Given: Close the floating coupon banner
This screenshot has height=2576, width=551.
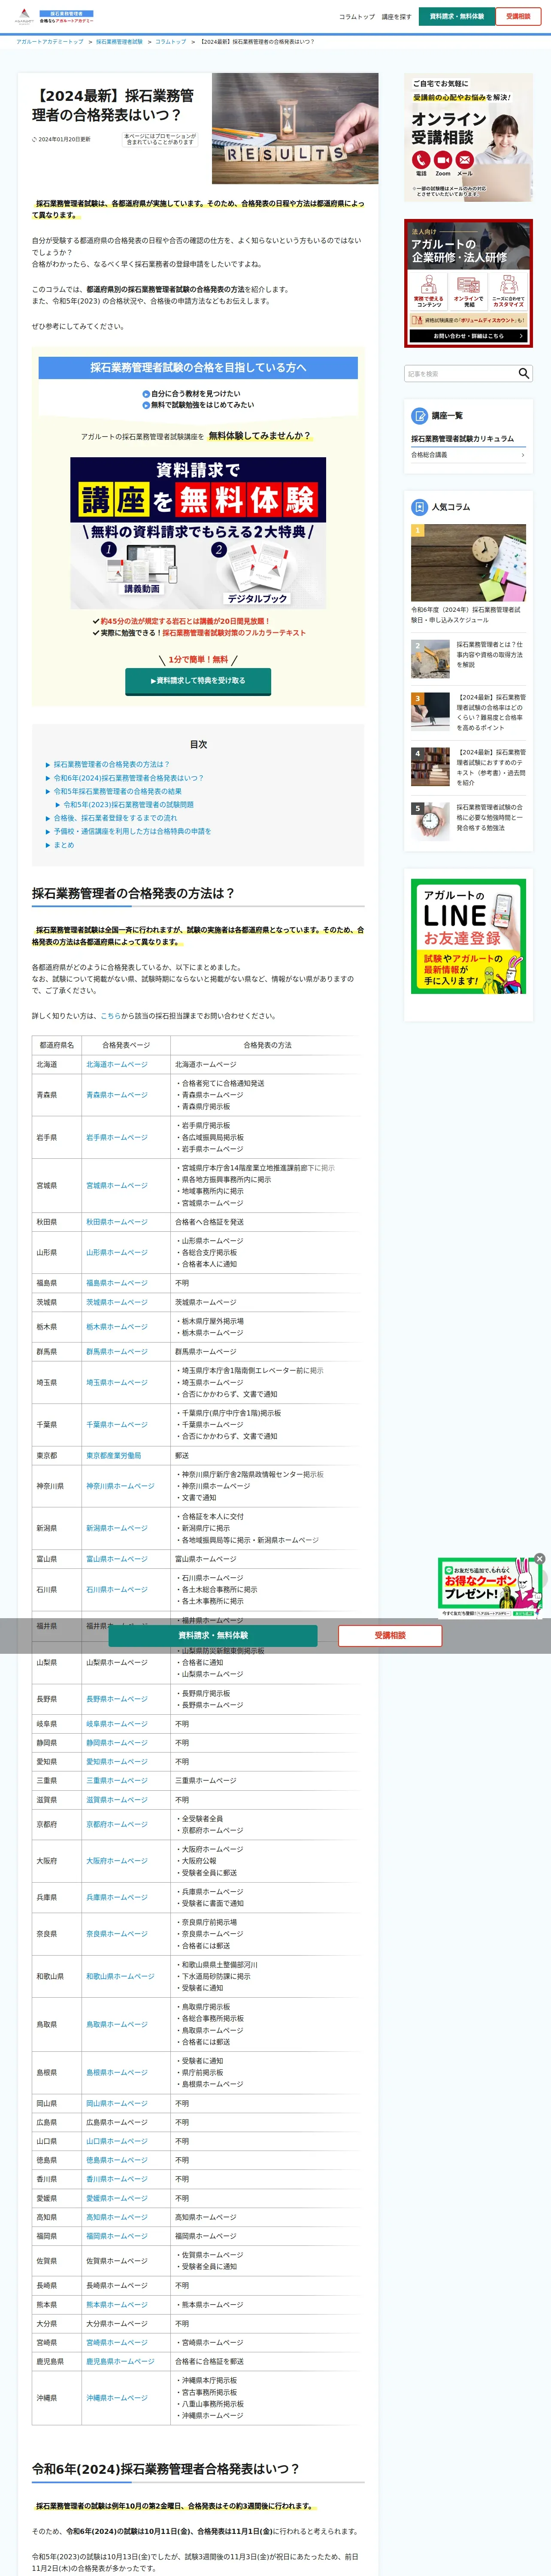Looking at the screenshot, I should pyautogui.click(x=539, y=1558).
